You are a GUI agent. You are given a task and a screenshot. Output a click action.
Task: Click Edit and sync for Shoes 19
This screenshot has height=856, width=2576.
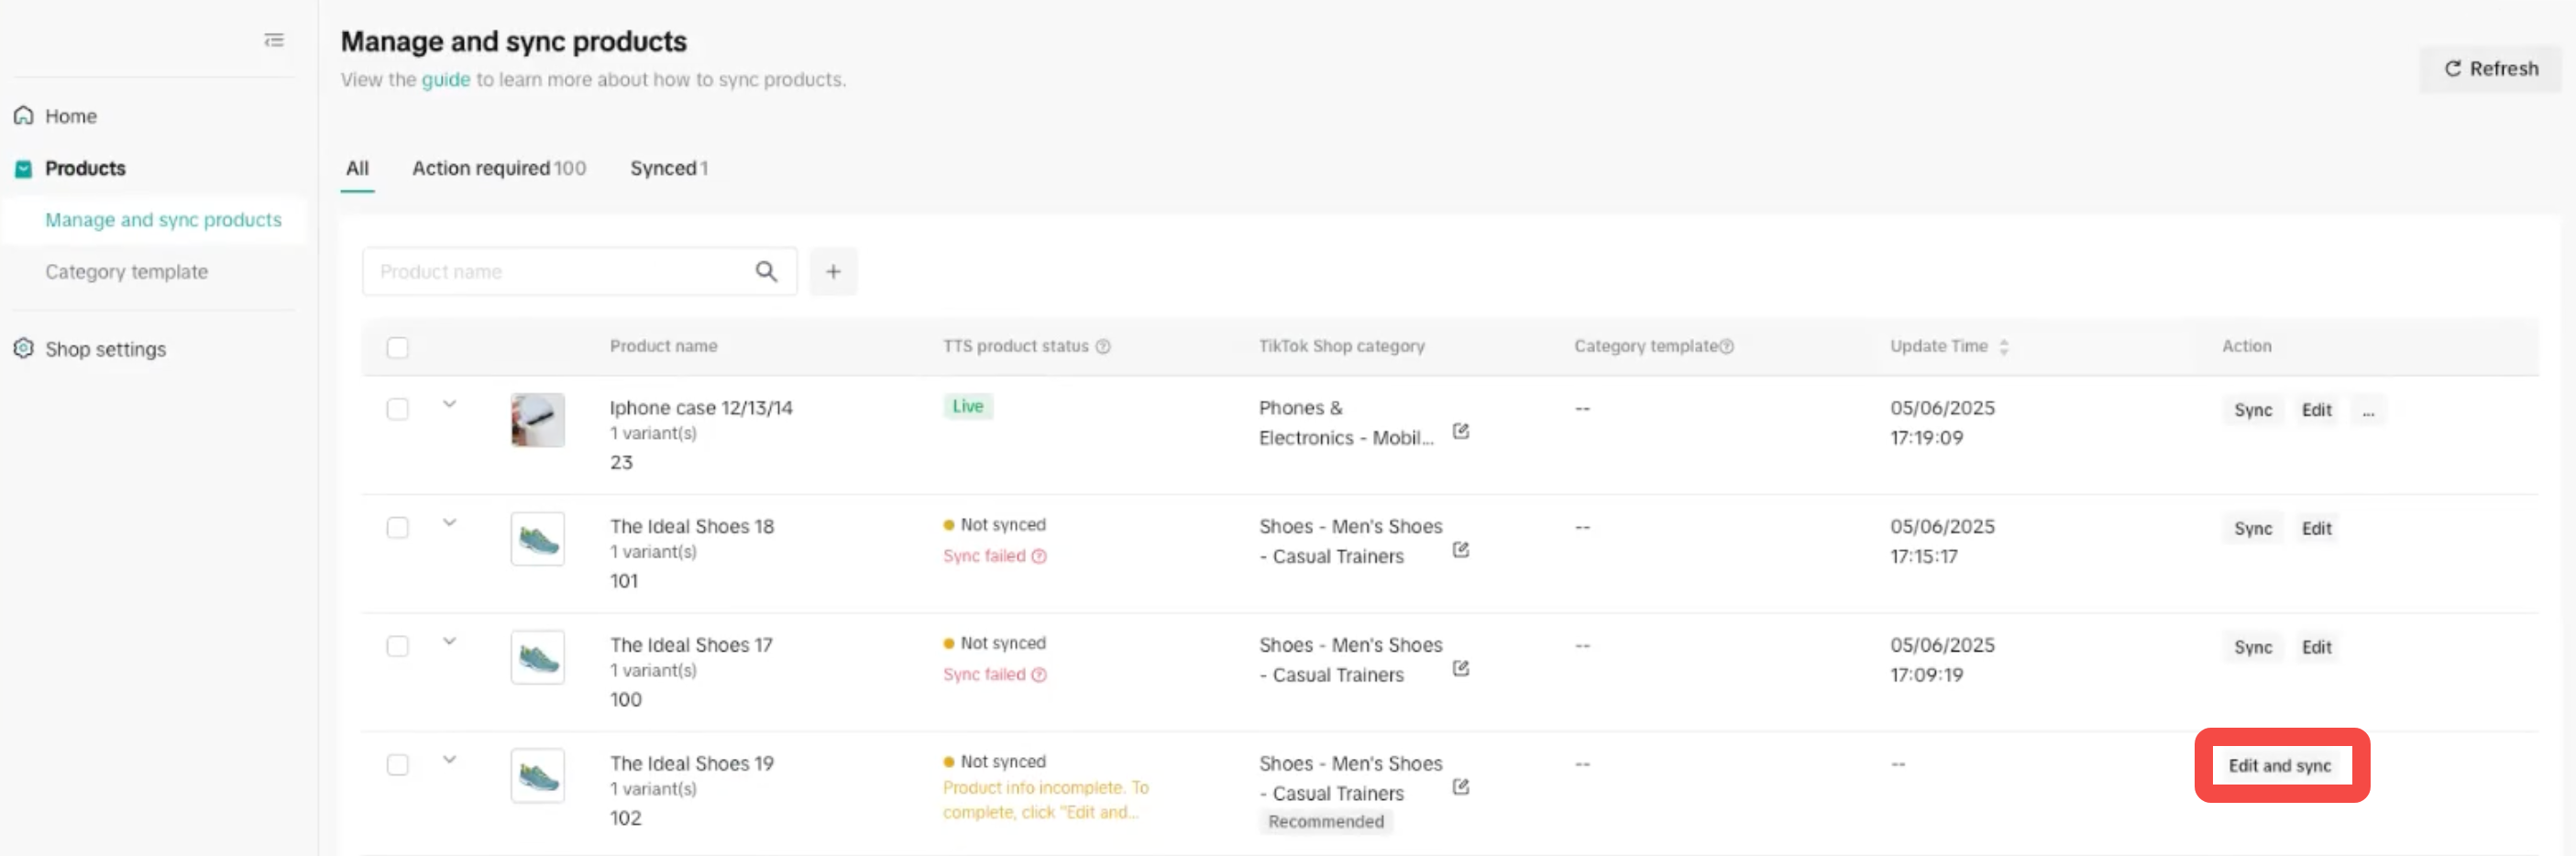pyautogui.click(x=2279, y=765)
